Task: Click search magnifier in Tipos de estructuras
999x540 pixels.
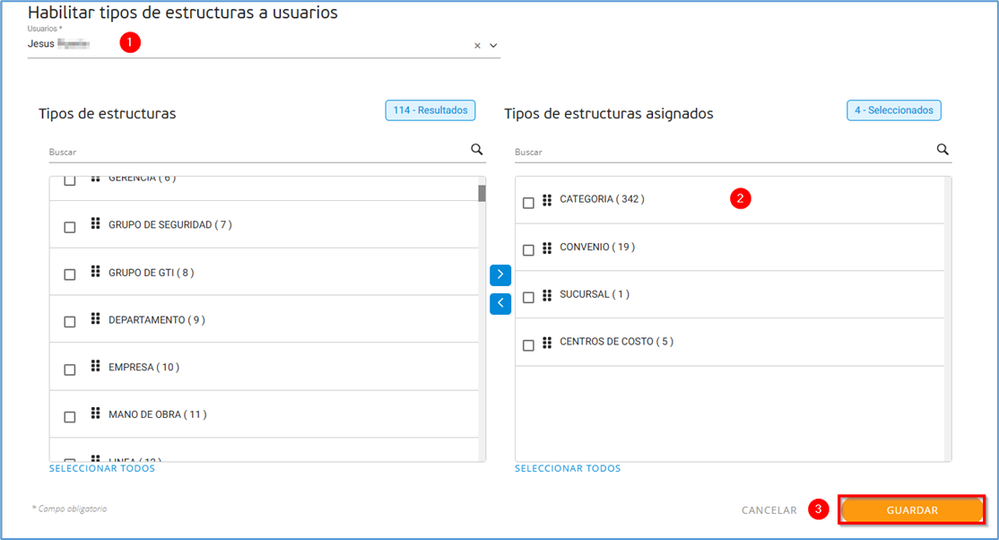Action: click(477, 150)
